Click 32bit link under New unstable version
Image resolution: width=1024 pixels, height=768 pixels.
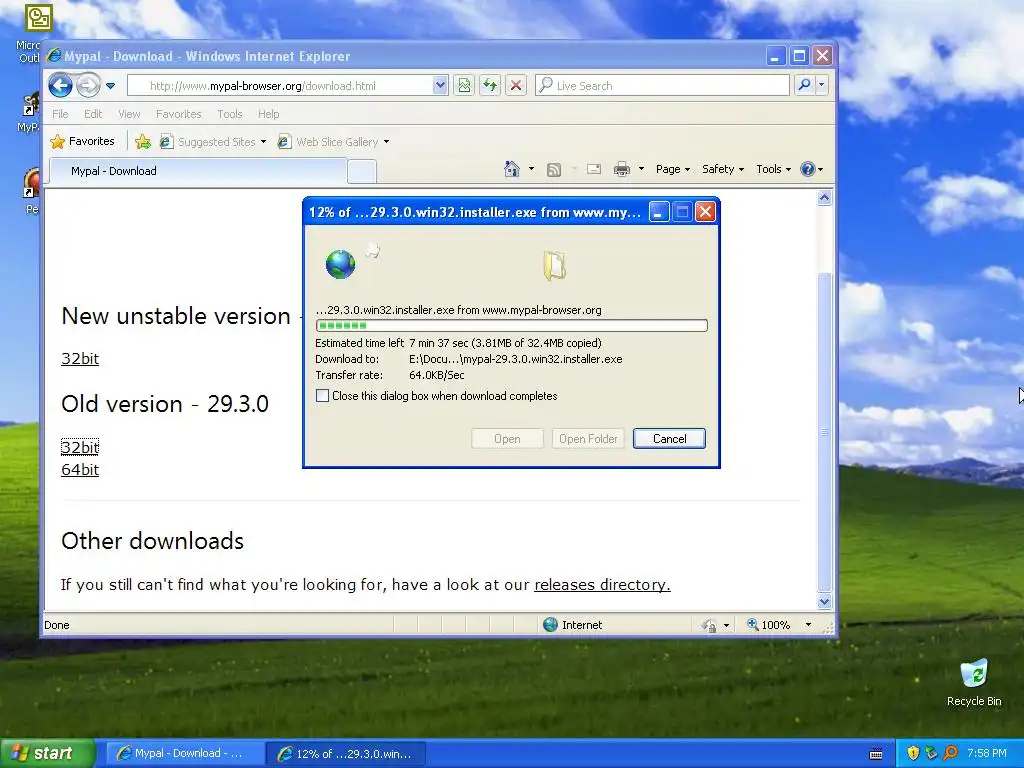(x=80, y=359)
